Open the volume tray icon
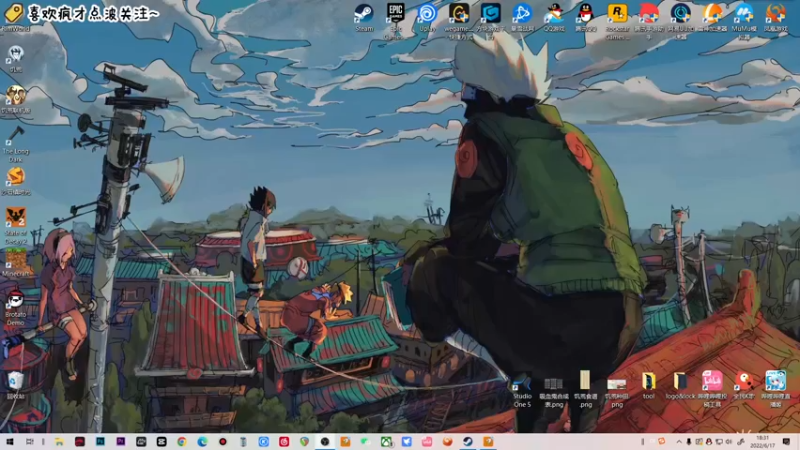Image resolution: width=800 pixels, height=450 pixels. [729, 442]
